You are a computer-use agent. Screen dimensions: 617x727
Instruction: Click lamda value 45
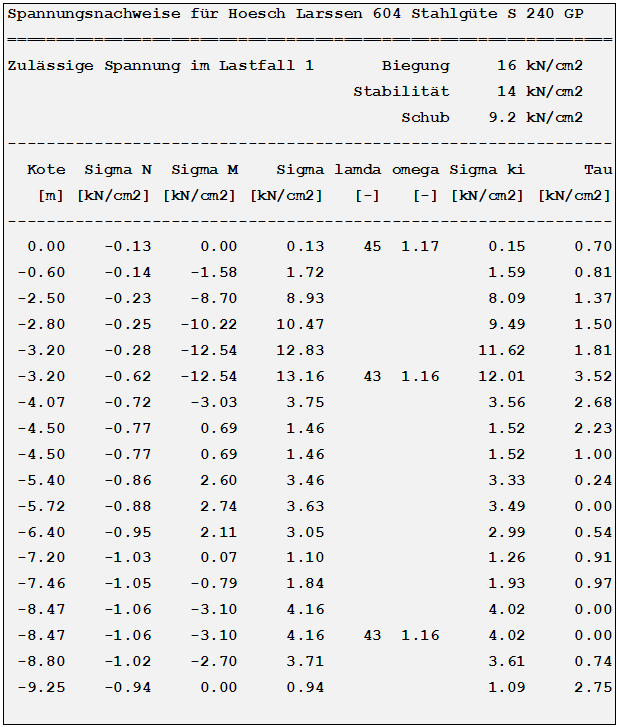(372, 246)
